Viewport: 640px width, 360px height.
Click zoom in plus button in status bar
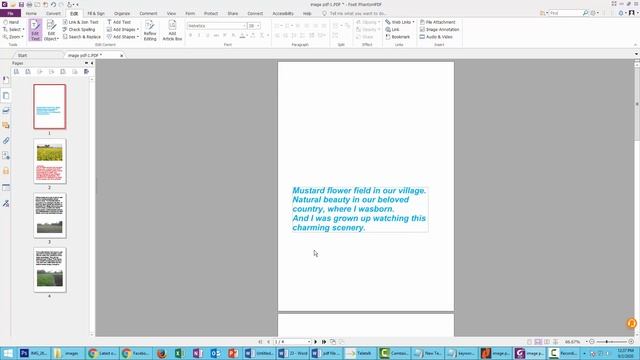point(631,342)
